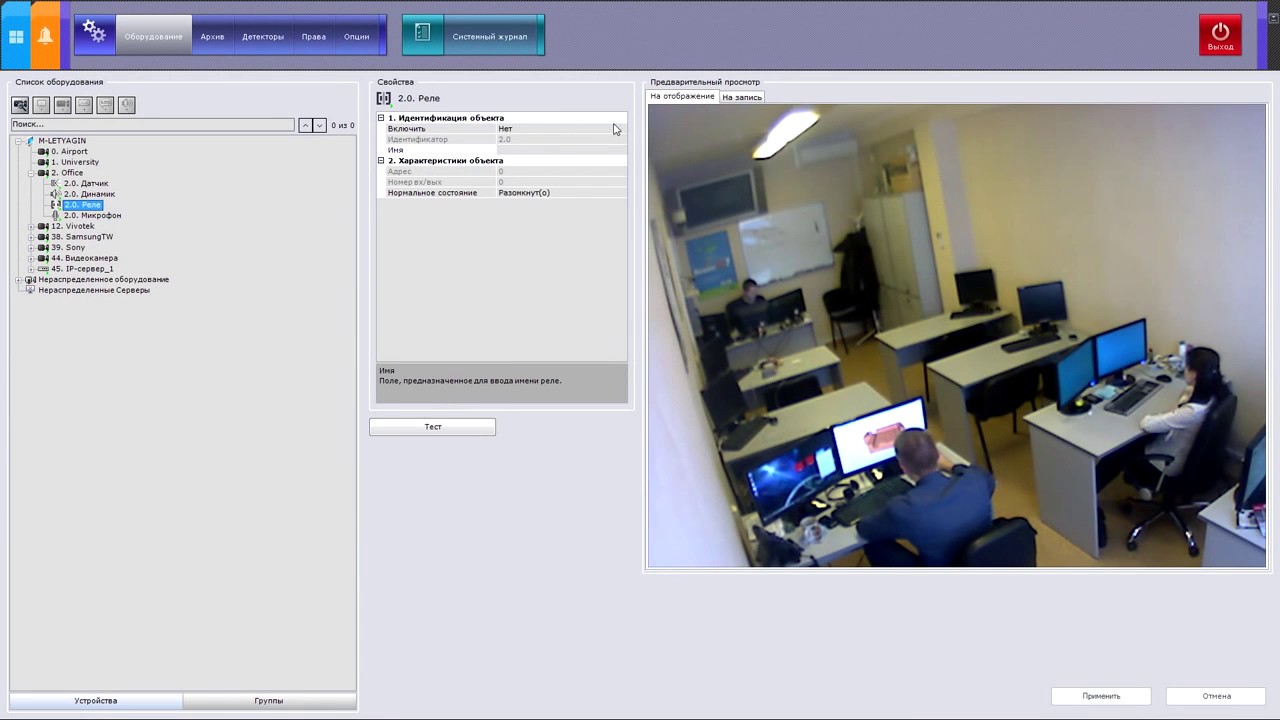
Task: Collapse the 2. Office camera node
Action: [x=31, y=173]
